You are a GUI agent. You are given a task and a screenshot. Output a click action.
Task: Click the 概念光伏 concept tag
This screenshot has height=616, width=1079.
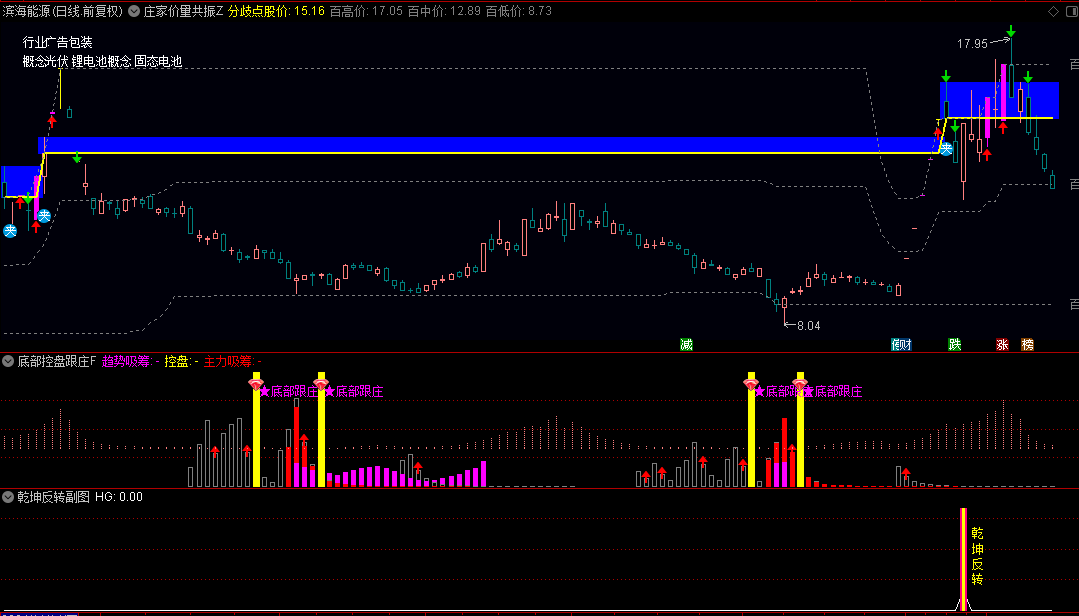(x=45, y=61)
